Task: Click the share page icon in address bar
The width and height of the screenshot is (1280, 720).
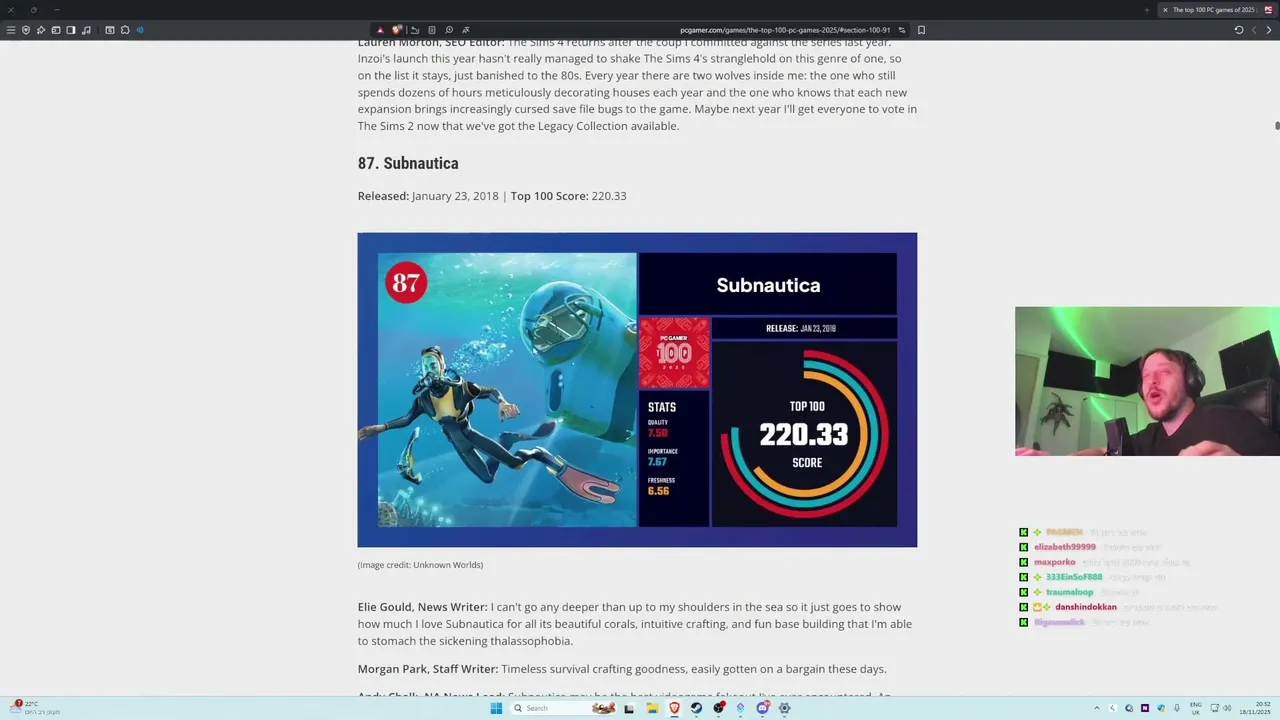Action: (415, 30)
